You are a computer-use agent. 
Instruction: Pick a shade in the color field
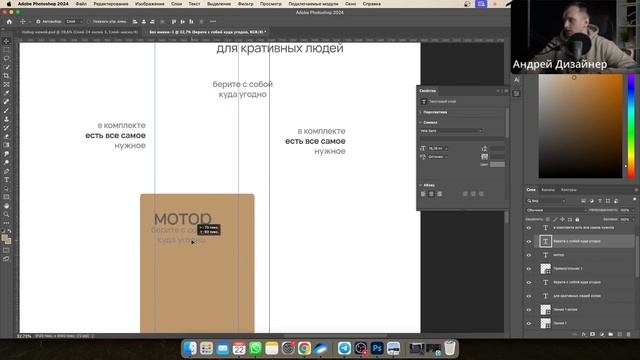[x=580, y=126]
